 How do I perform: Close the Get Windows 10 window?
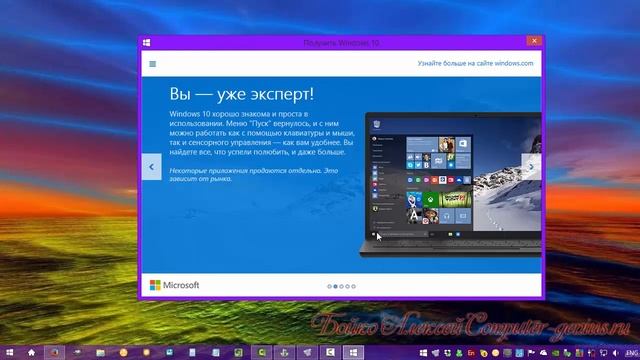534,41
